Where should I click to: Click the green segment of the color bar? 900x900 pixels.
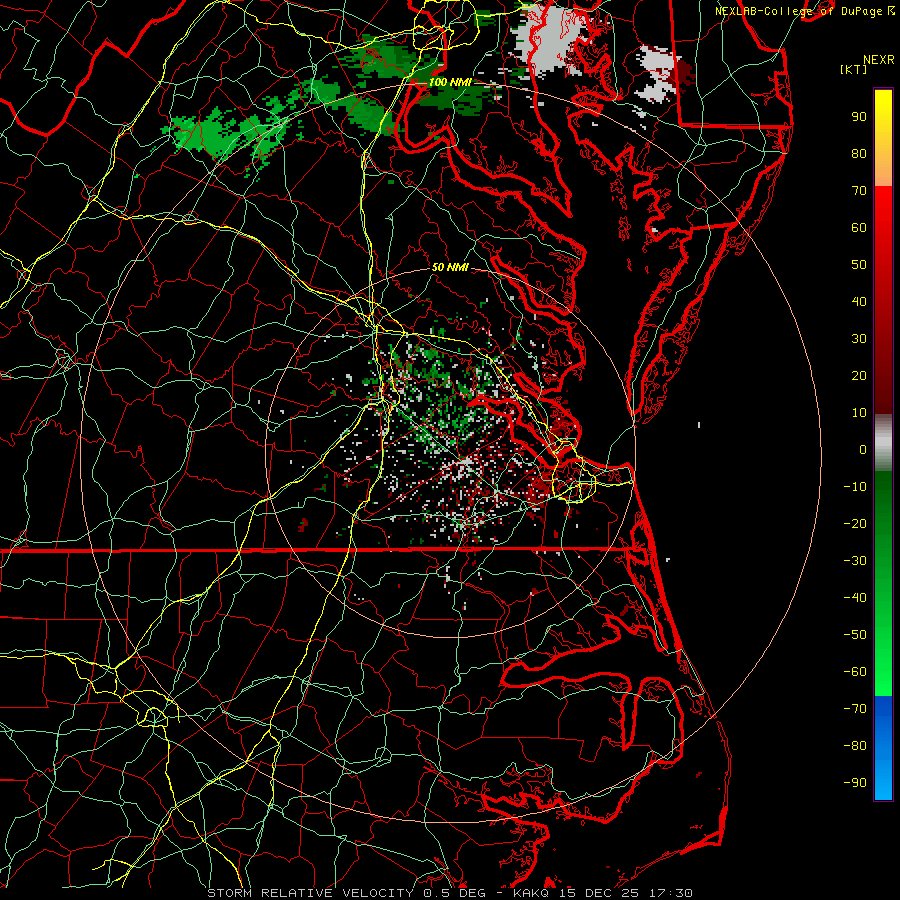tap(883, 583)
